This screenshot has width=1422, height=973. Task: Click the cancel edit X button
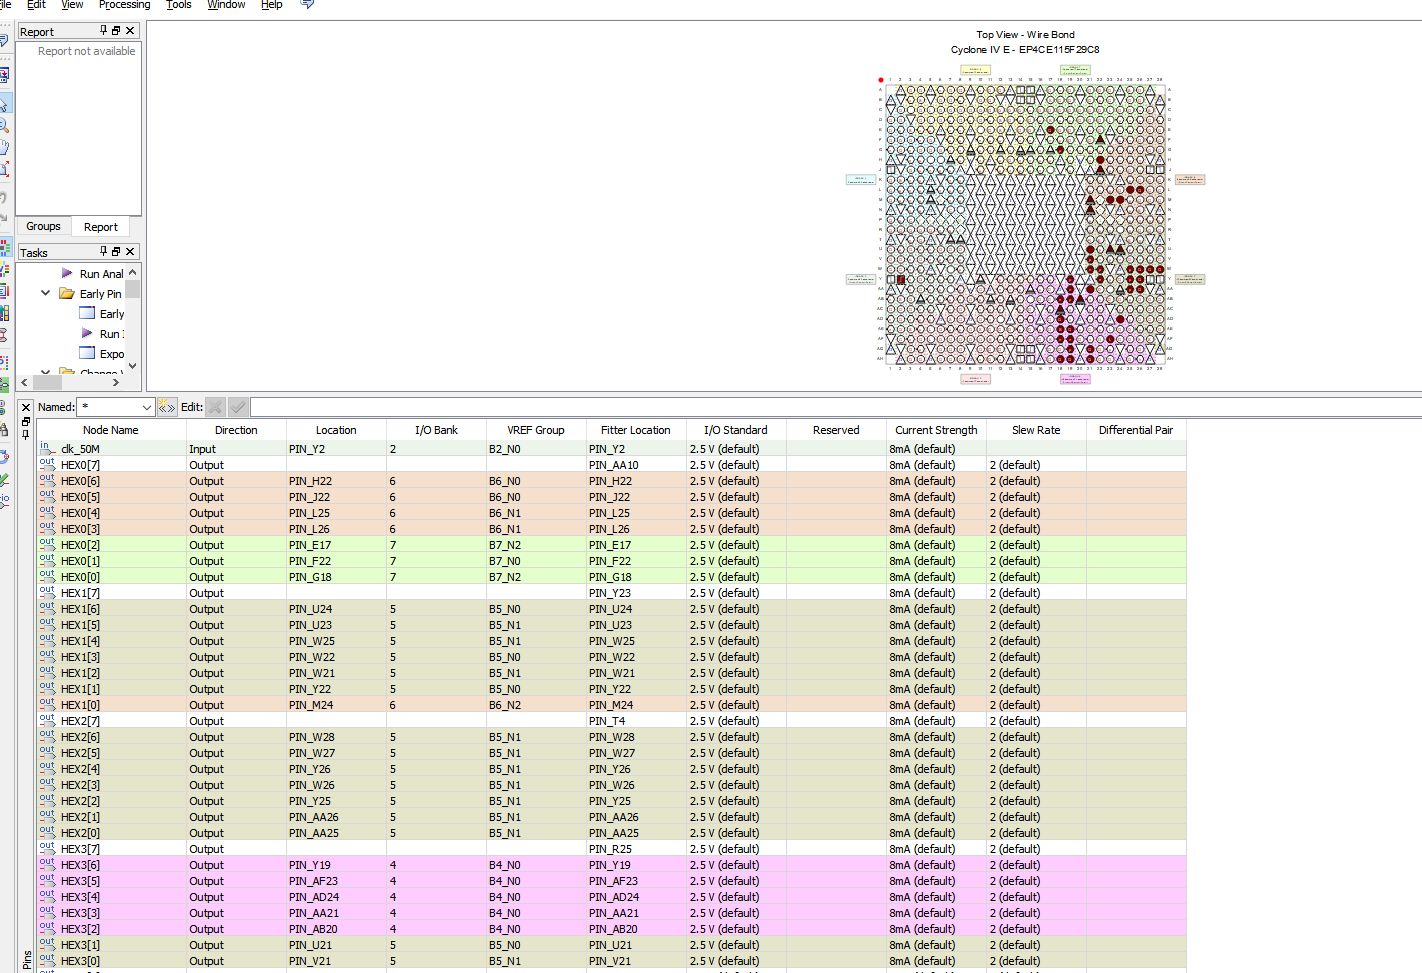point(216,407)
